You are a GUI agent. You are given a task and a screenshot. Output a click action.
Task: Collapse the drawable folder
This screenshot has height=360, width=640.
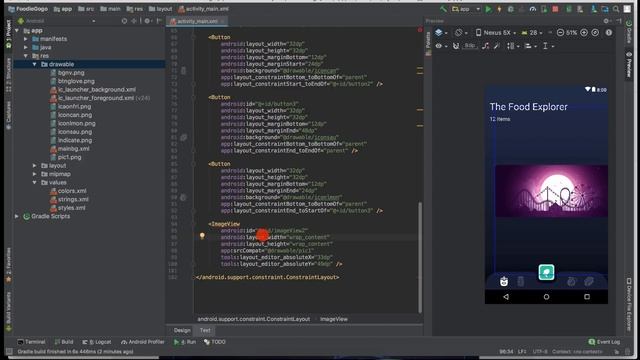point(34,64)
